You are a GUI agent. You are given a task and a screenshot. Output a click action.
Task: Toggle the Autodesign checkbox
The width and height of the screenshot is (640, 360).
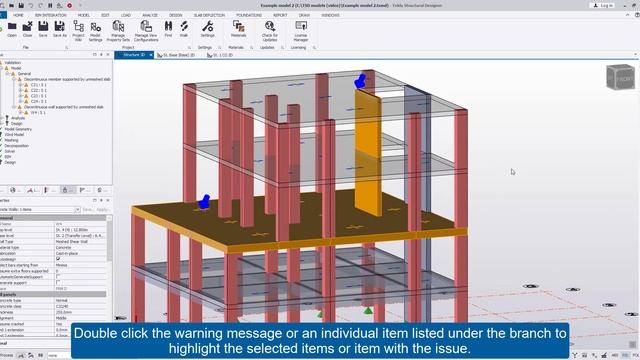point(58,259)
